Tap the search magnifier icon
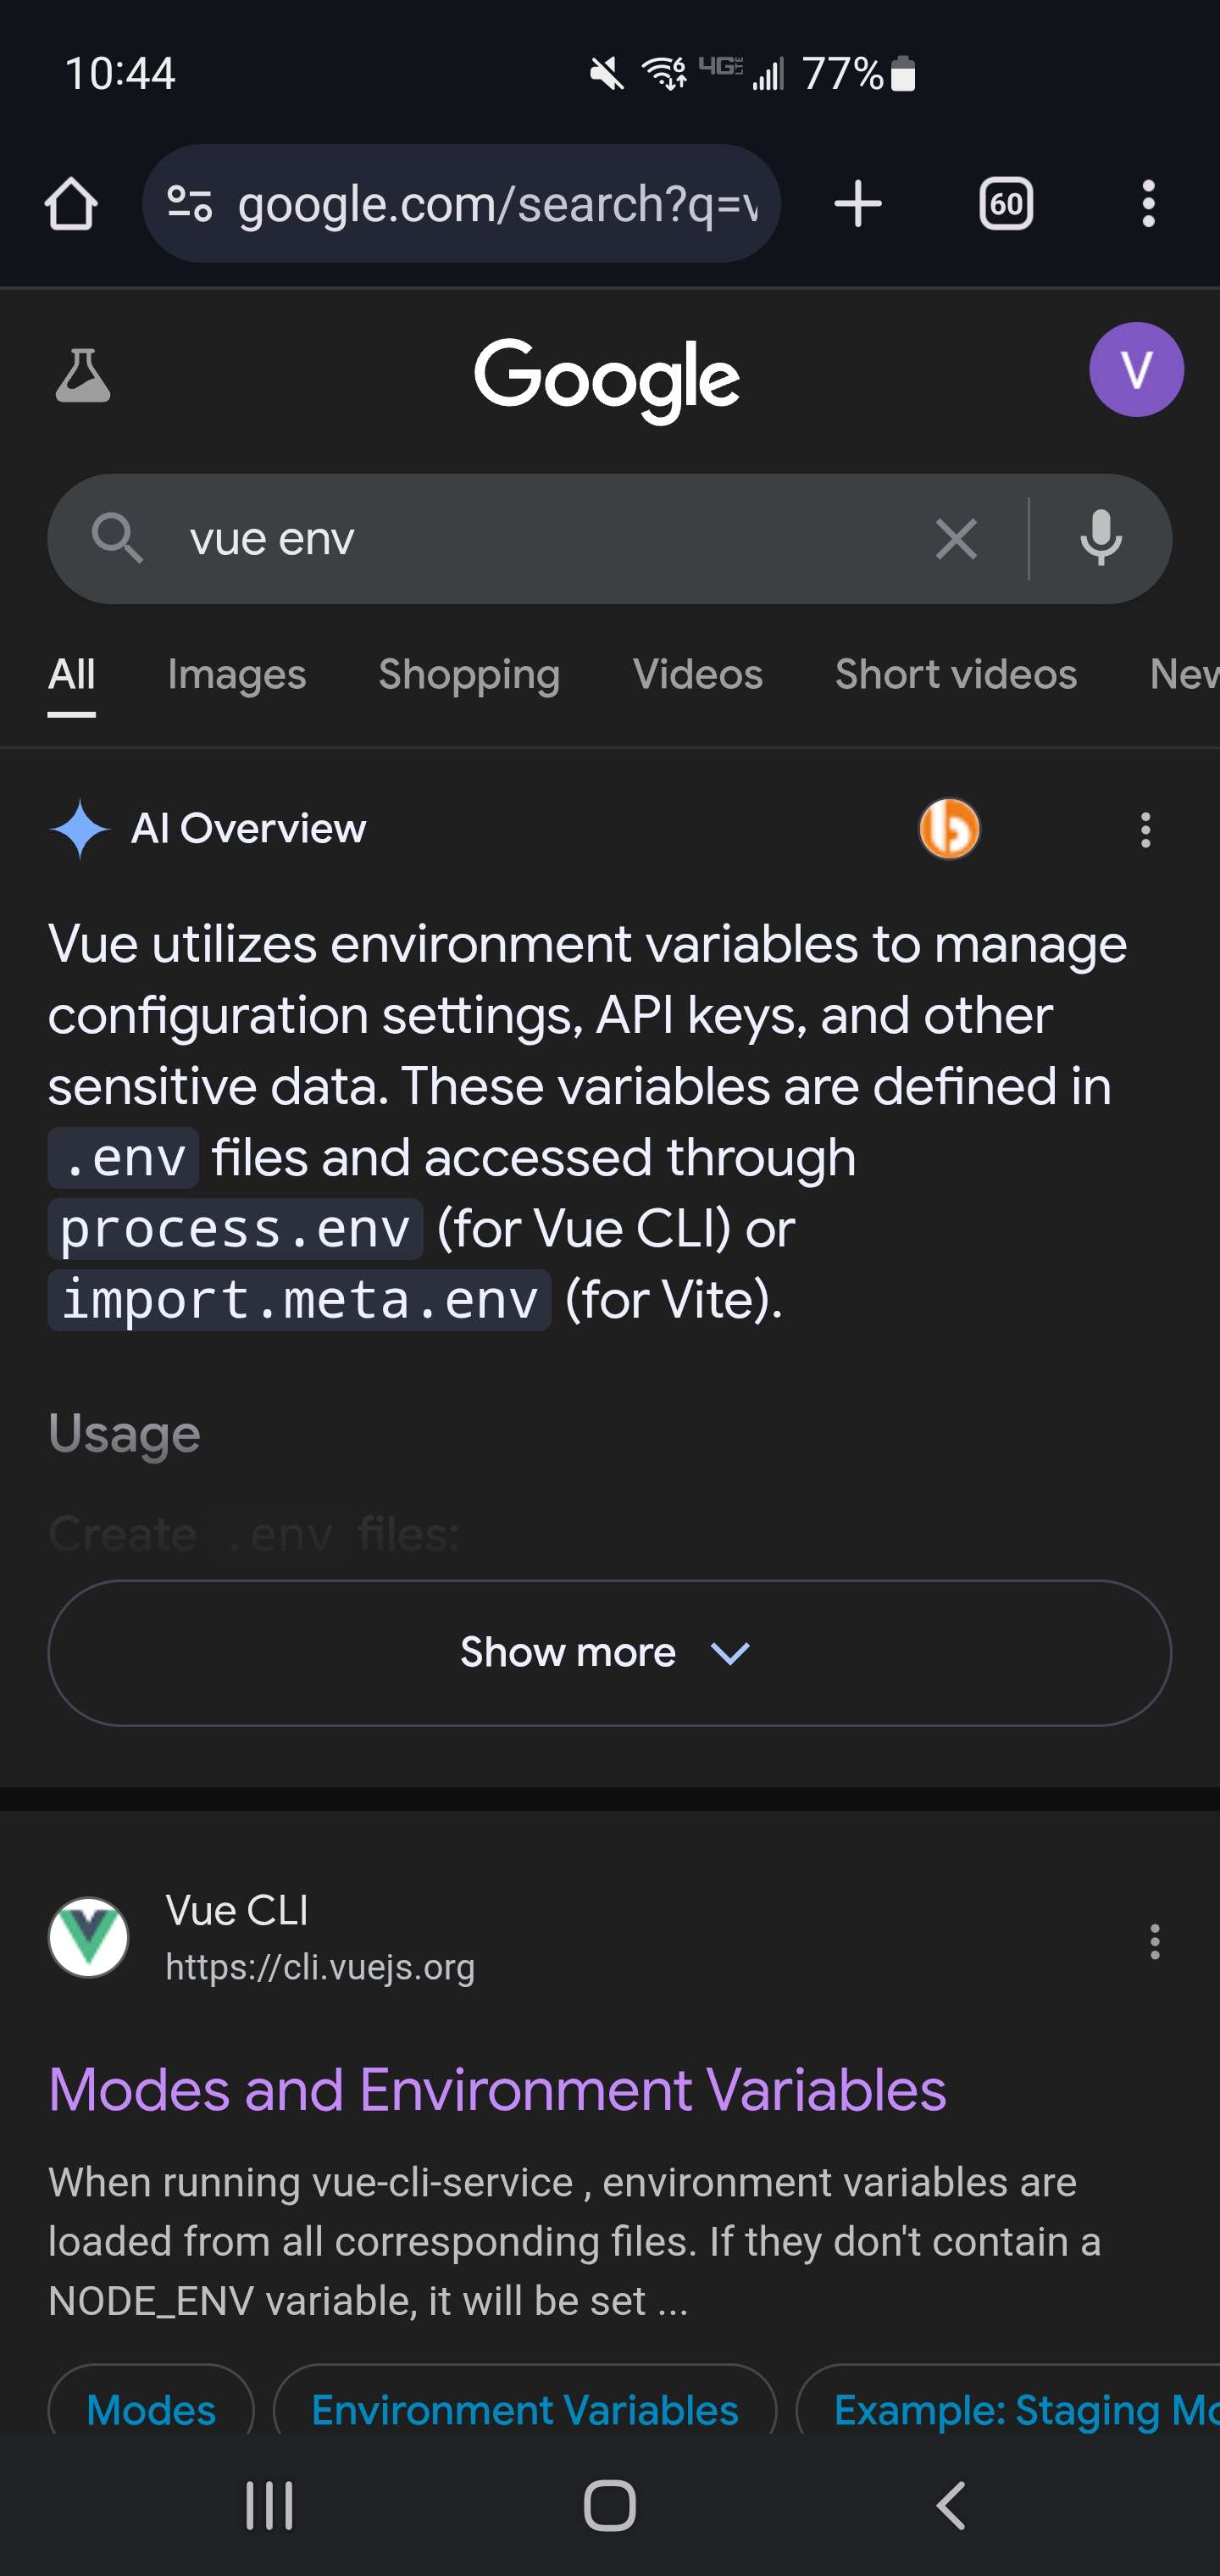Screen dimensions: 1220x2576 coord(117,539)
